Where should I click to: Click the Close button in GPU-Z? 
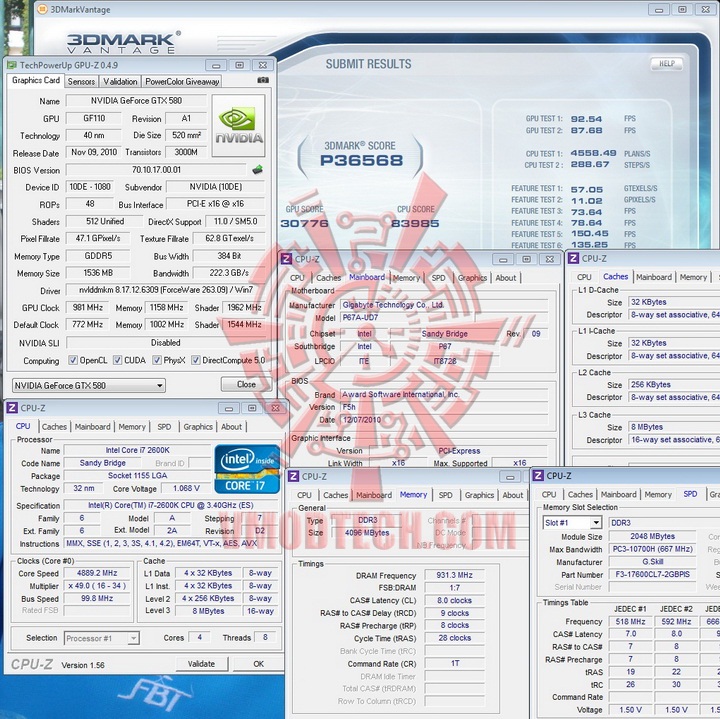click(x=246, y=384)
